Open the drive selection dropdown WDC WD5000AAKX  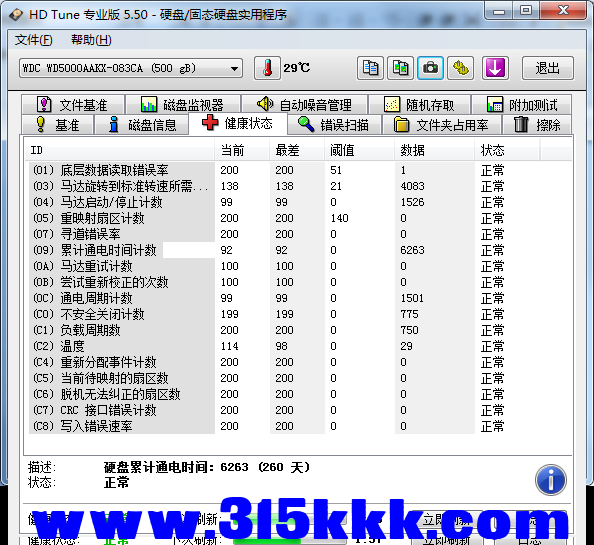[x=131, y=68]
